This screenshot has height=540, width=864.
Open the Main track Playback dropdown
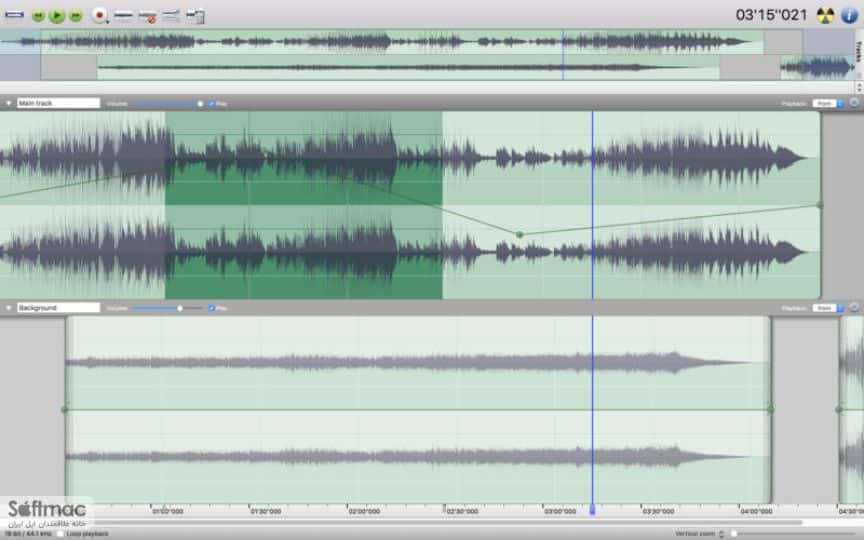click(x=828, y=103)
